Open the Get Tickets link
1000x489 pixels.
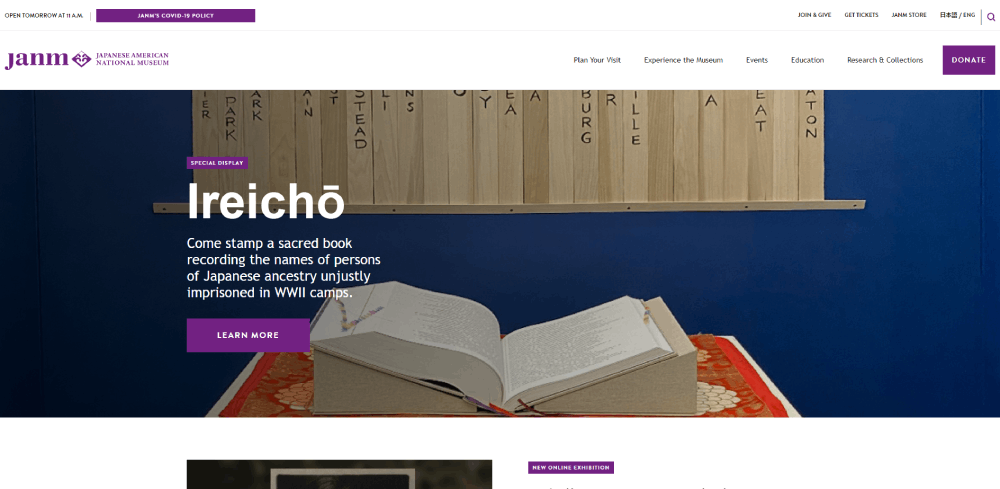(861, 15)
